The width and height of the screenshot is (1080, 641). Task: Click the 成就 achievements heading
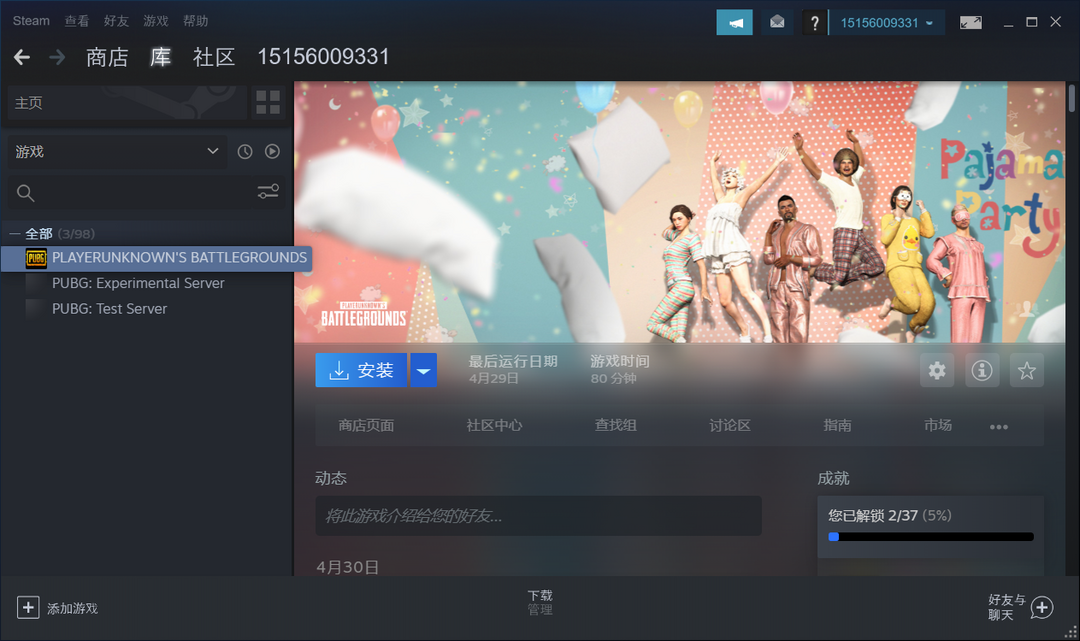coord(833,479)
